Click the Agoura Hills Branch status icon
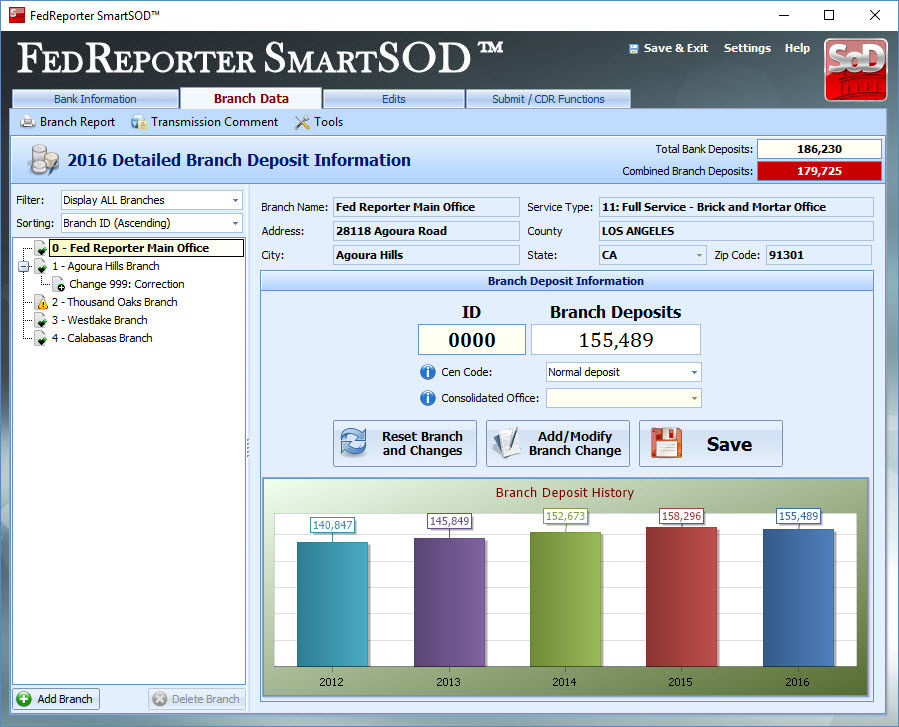 pyautogui.click(x=41, y=266)
